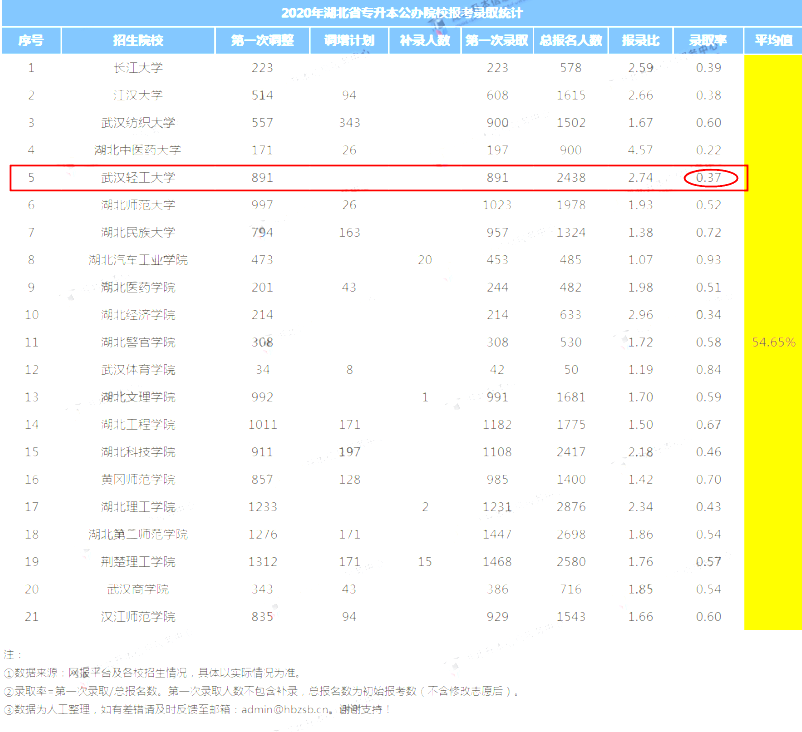Click the 补录人数 column header
This screenshot has height=732, width=802.
[425, 40]
